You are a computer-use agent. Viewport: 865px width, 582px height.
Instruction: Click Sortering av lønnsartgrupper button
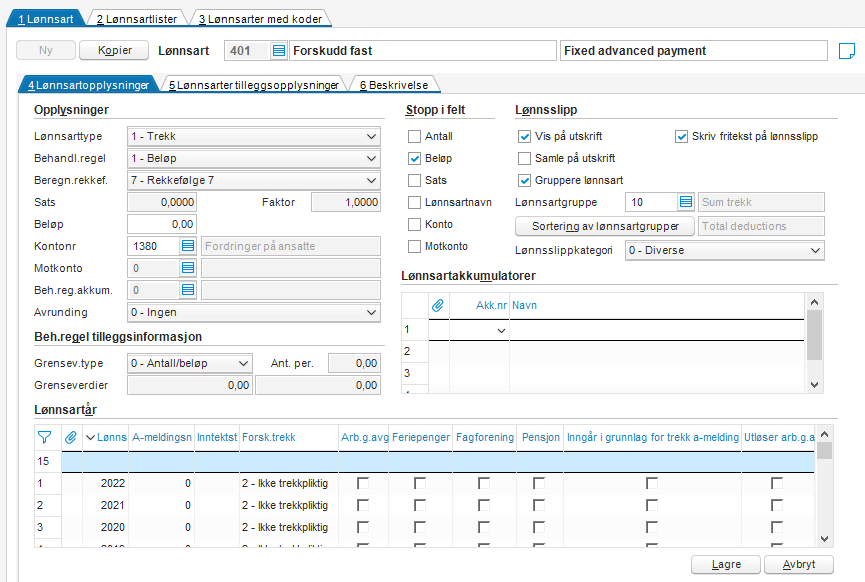605,226
